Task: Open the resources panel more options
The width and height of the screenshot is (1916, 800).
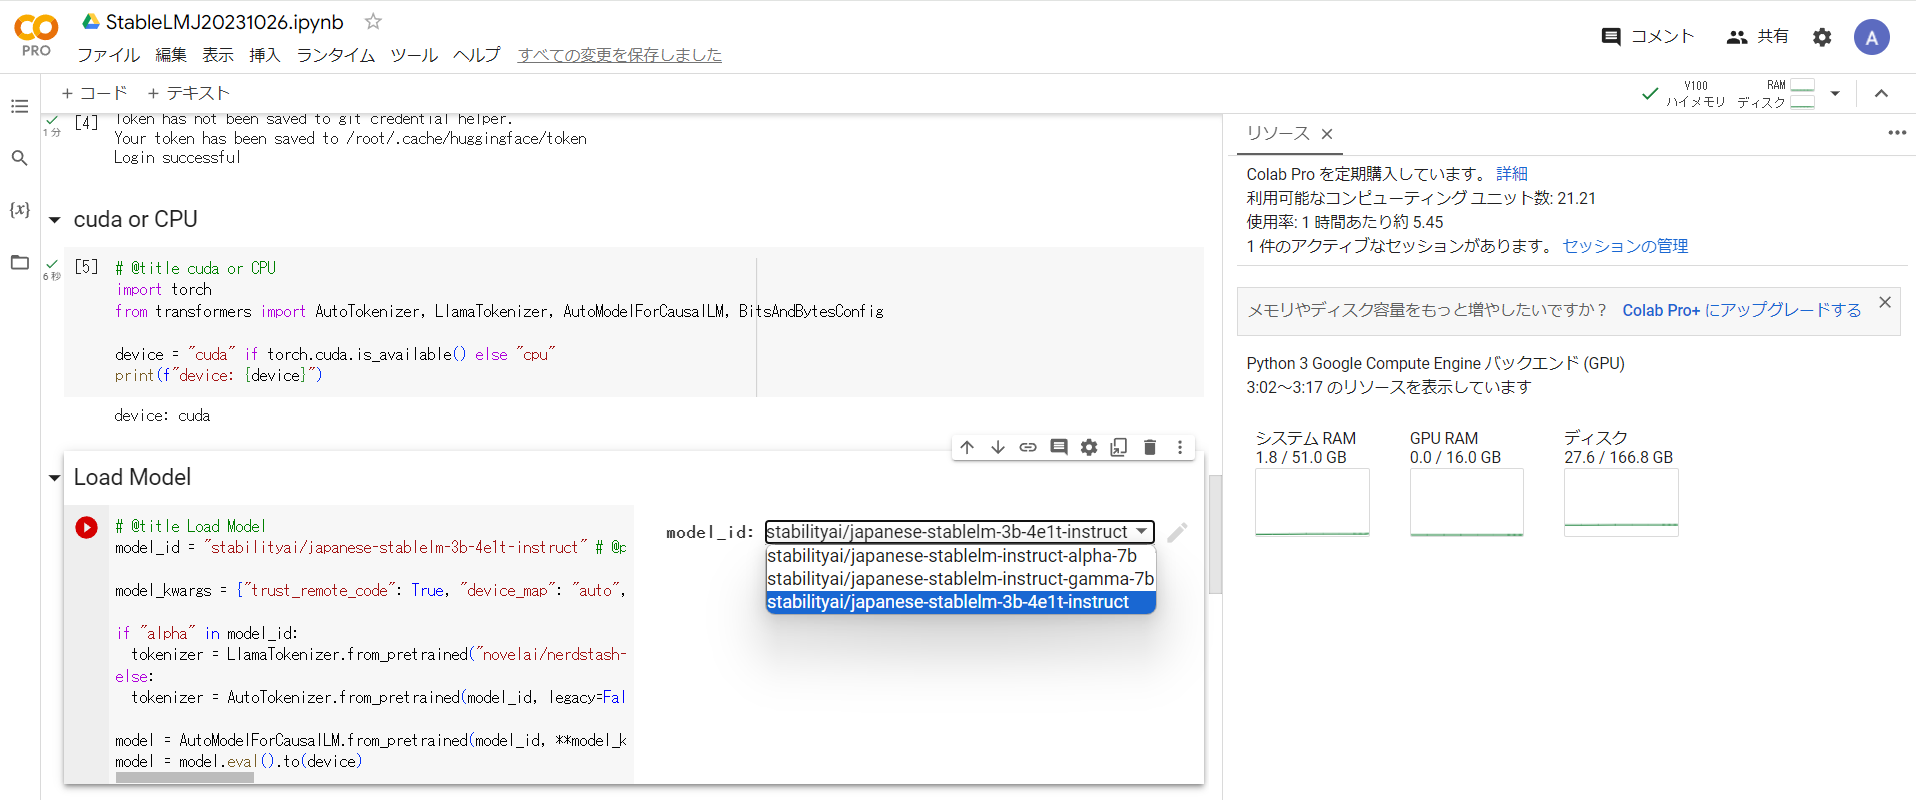Action: [x=1897, y=133]
